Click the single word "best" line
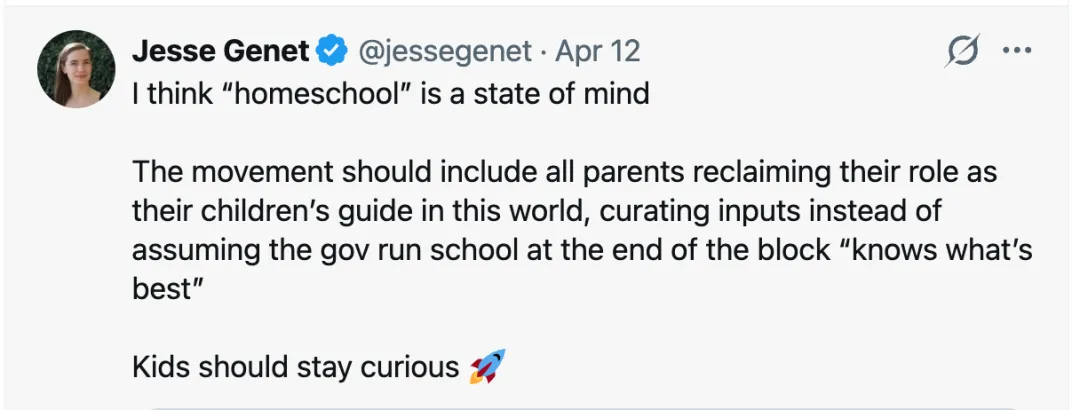The height and width of the screenshot is (410, 1080). (161, 289)
